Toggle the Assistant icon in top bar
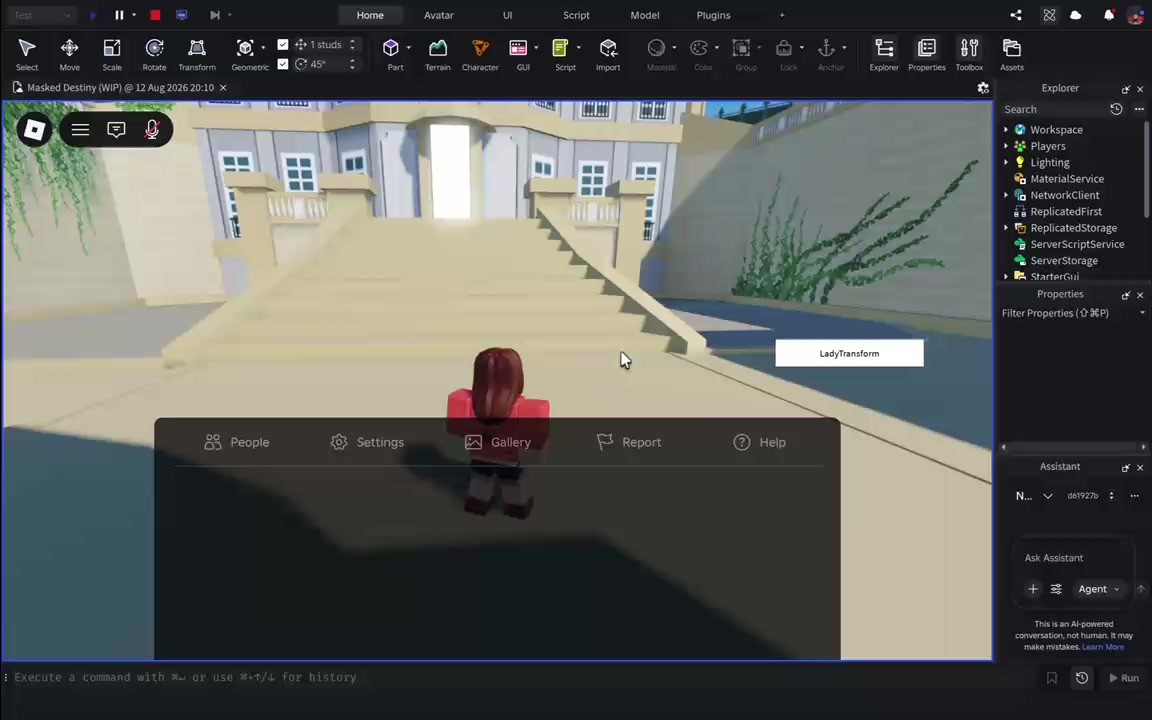1152x720 pixels. point(1049,15)
